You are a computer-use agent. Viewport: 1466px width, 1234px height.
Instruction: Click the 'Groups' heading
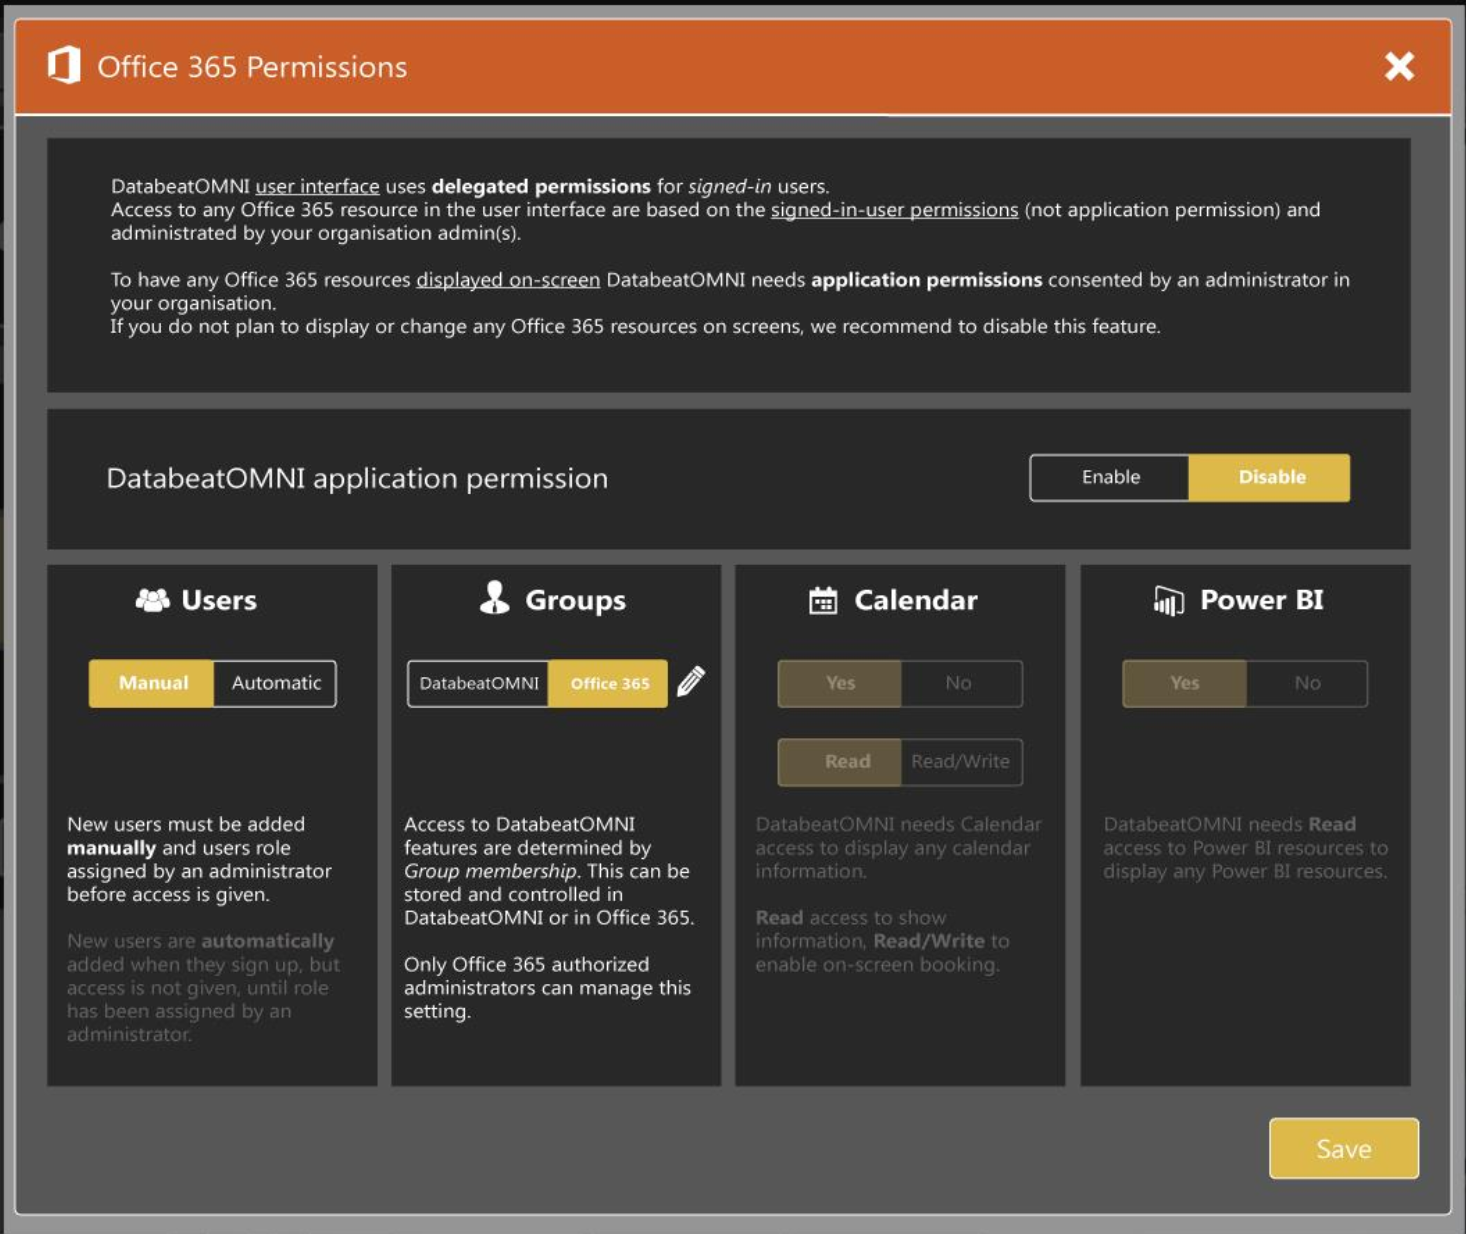[x=575, y=600]
